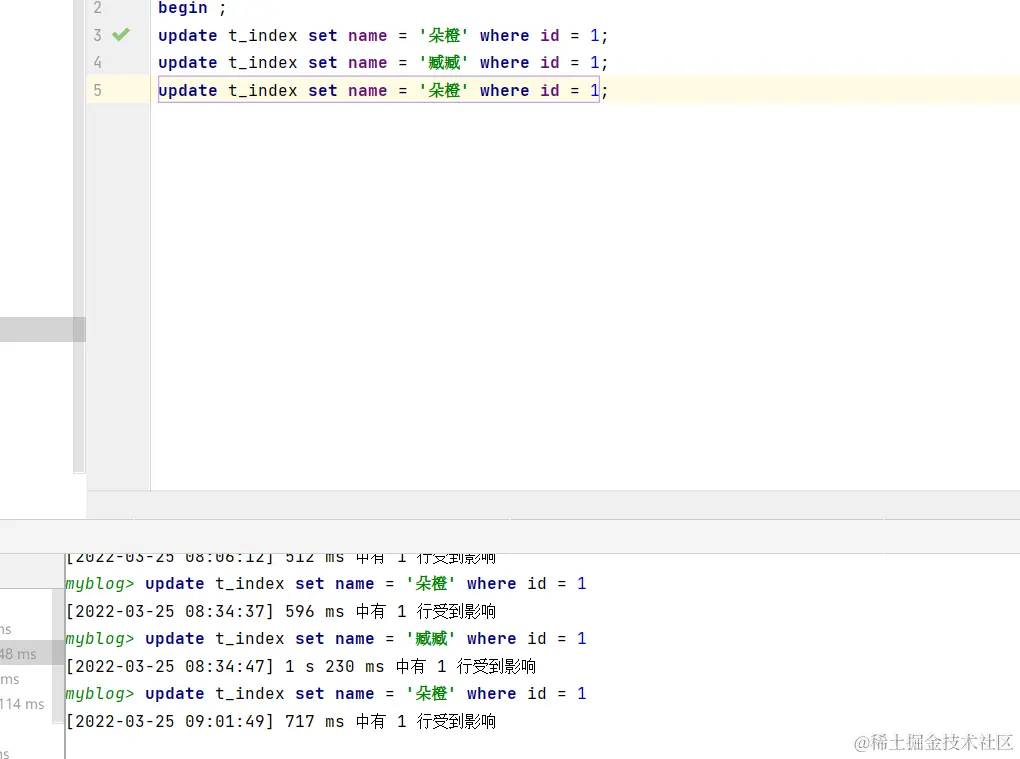Image resolution: width=1020 pixels, height=759 pixels.
Task: Click line number 3 in the gutter
Action: [98, 35]
